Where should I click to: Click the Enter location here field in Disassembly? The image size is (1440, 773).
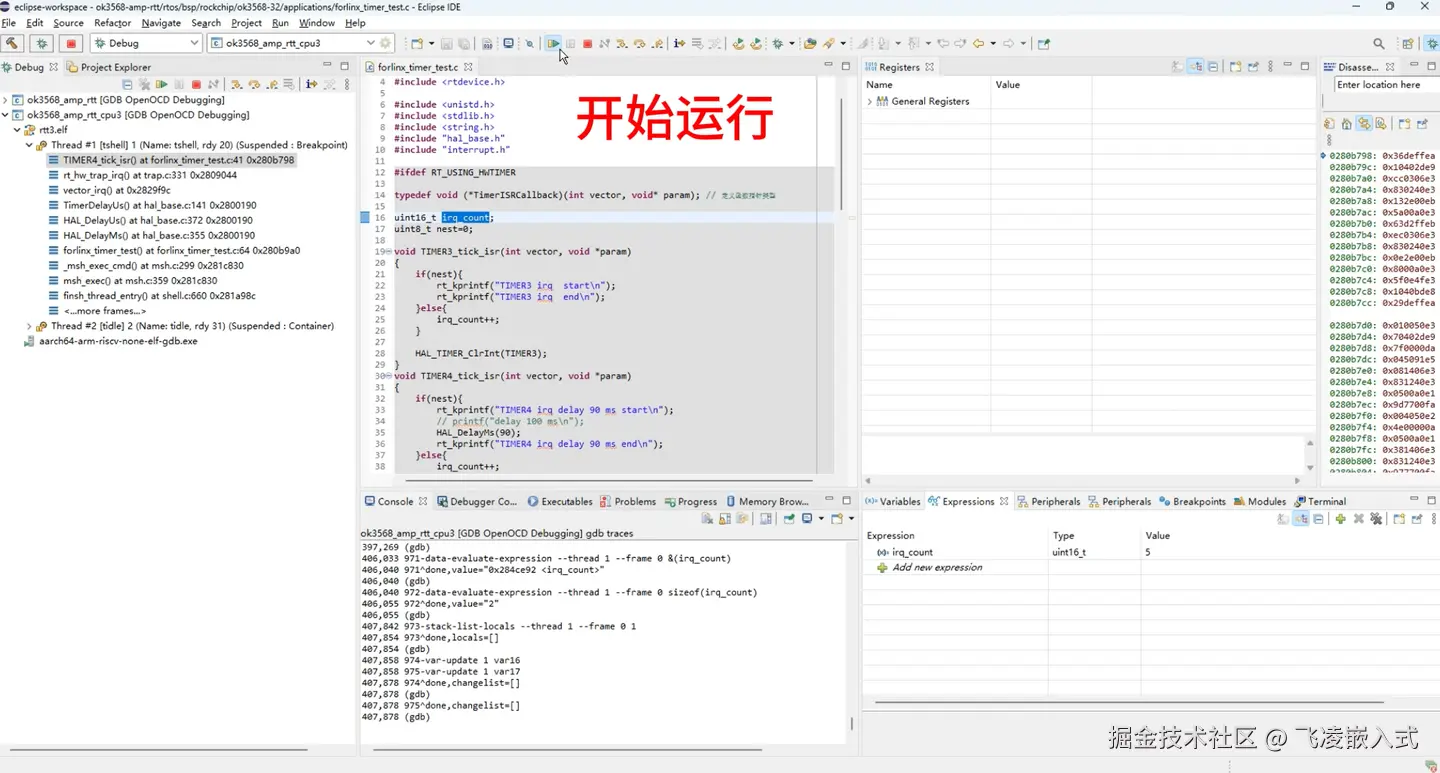1387,85
